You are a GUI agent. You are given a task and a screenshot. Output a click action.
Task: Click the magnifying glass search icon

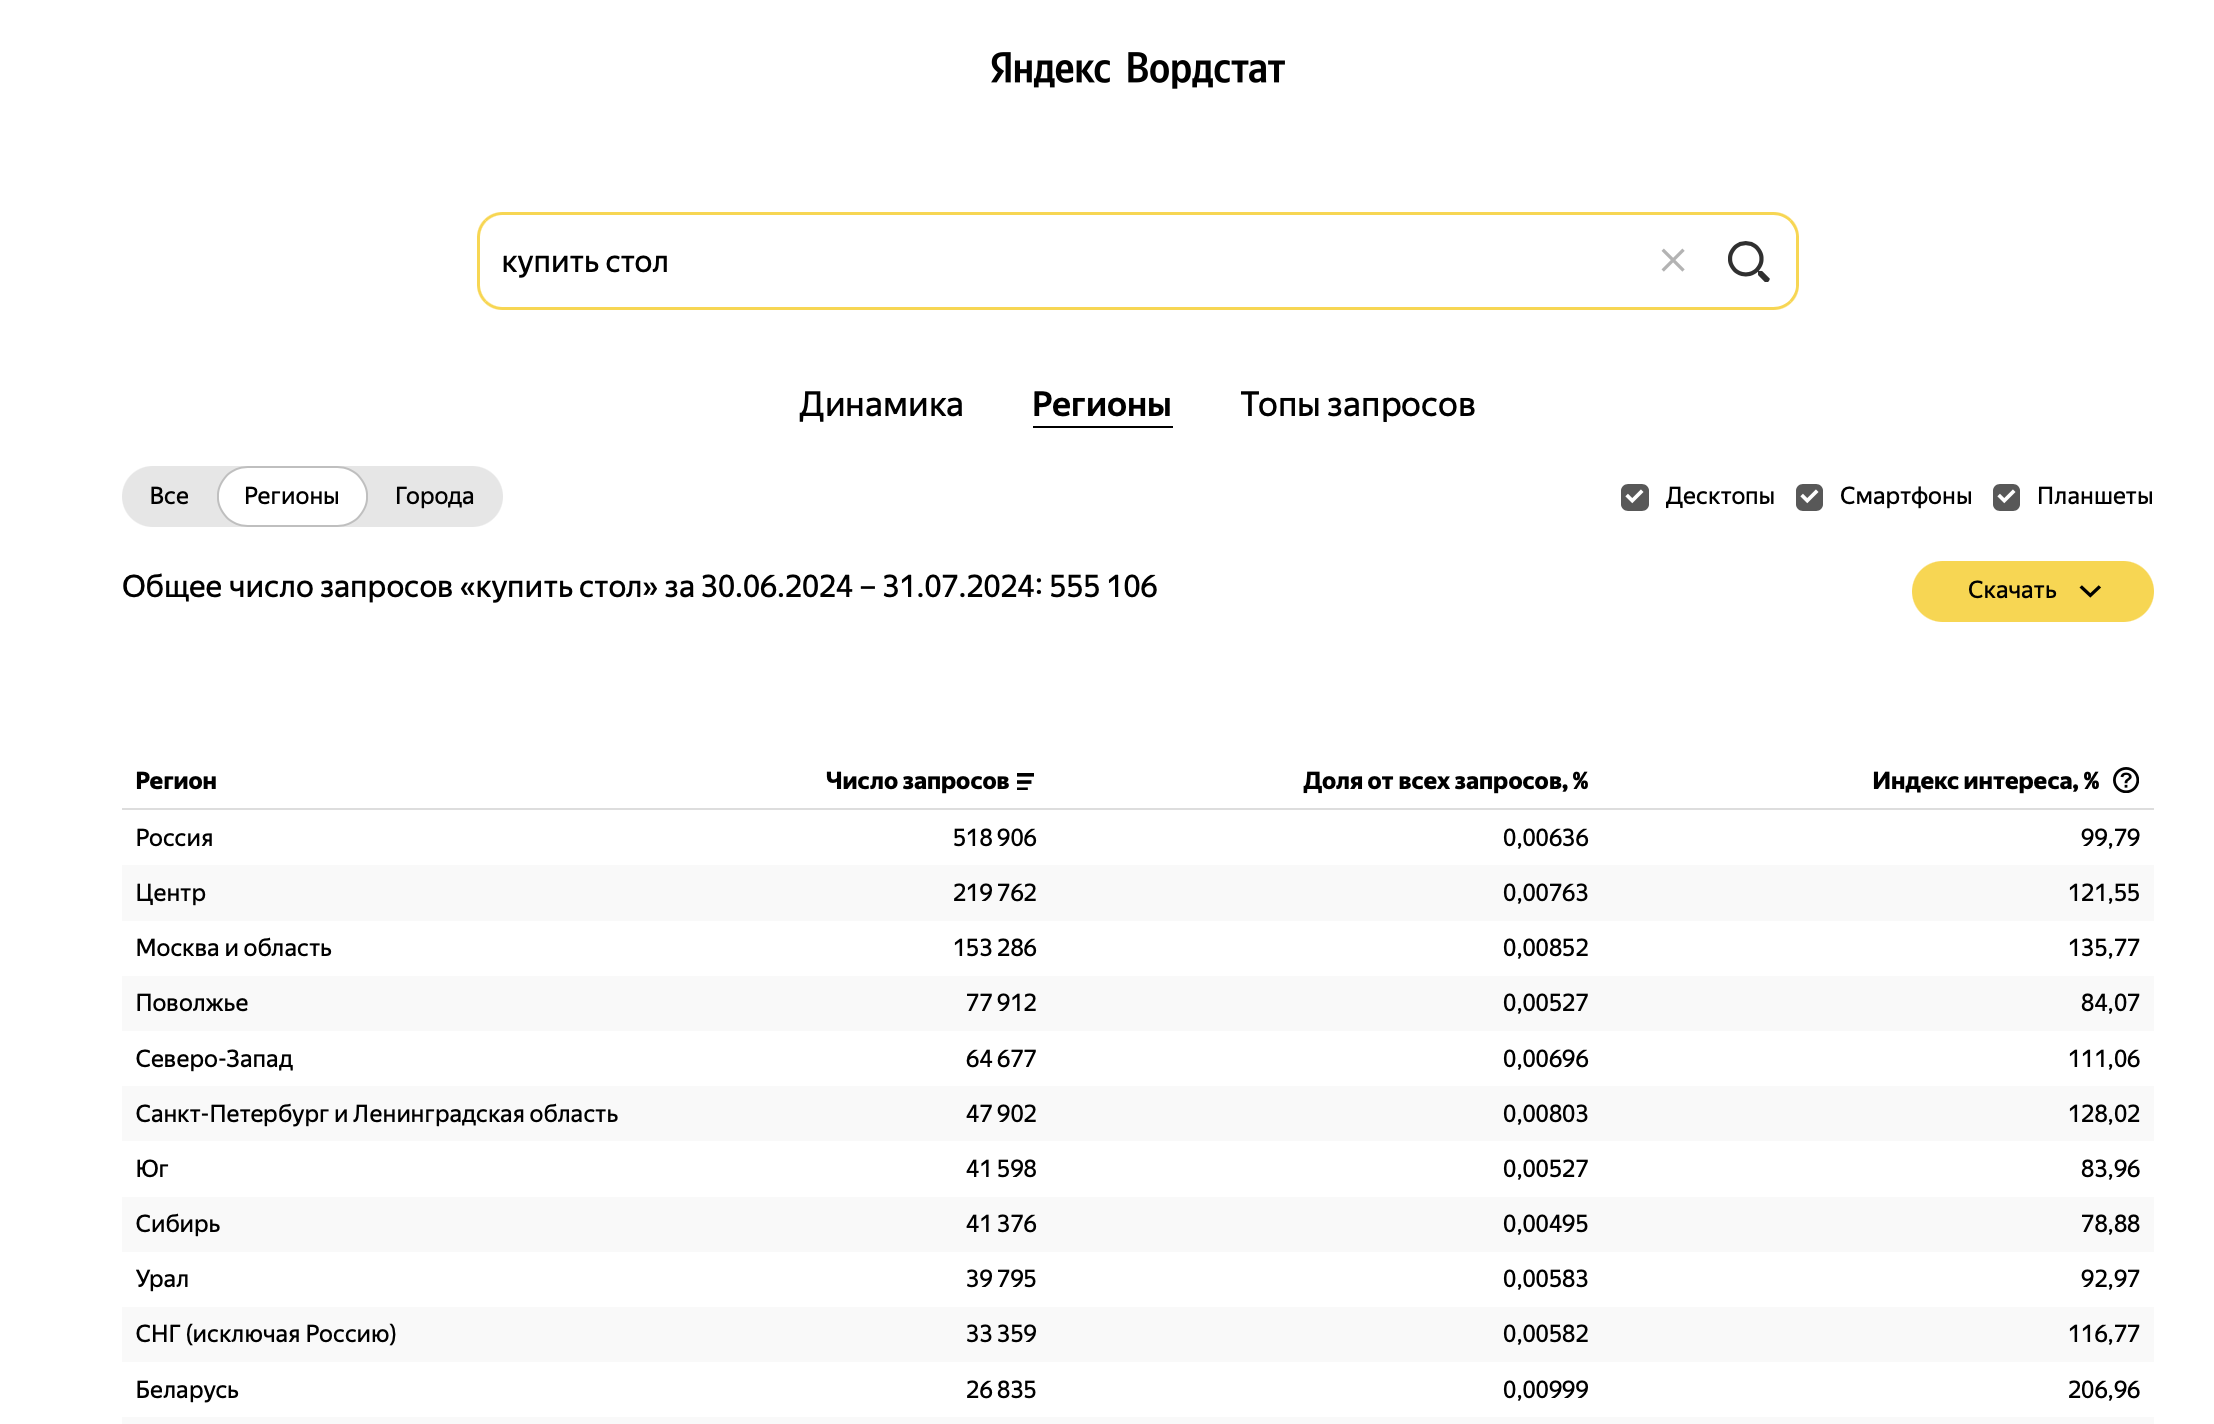click(1748, 262)
